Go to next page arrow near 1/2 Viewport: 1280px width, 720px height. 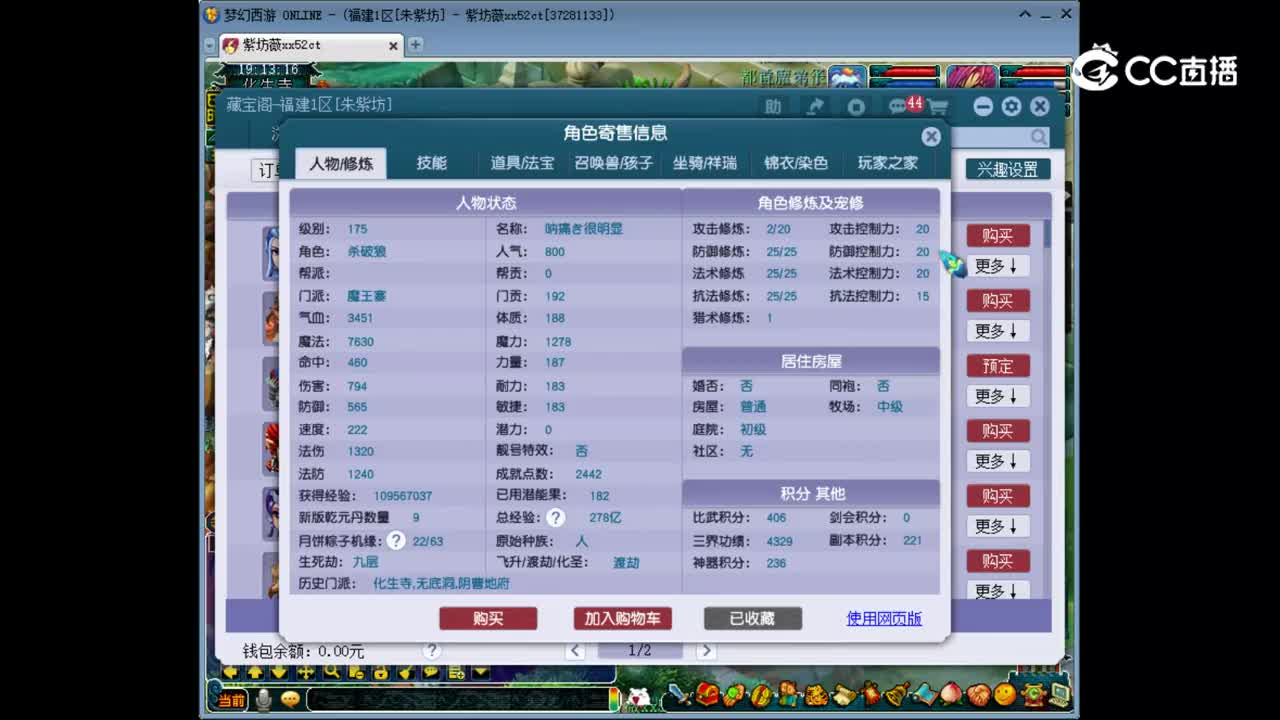click(706, 651)
